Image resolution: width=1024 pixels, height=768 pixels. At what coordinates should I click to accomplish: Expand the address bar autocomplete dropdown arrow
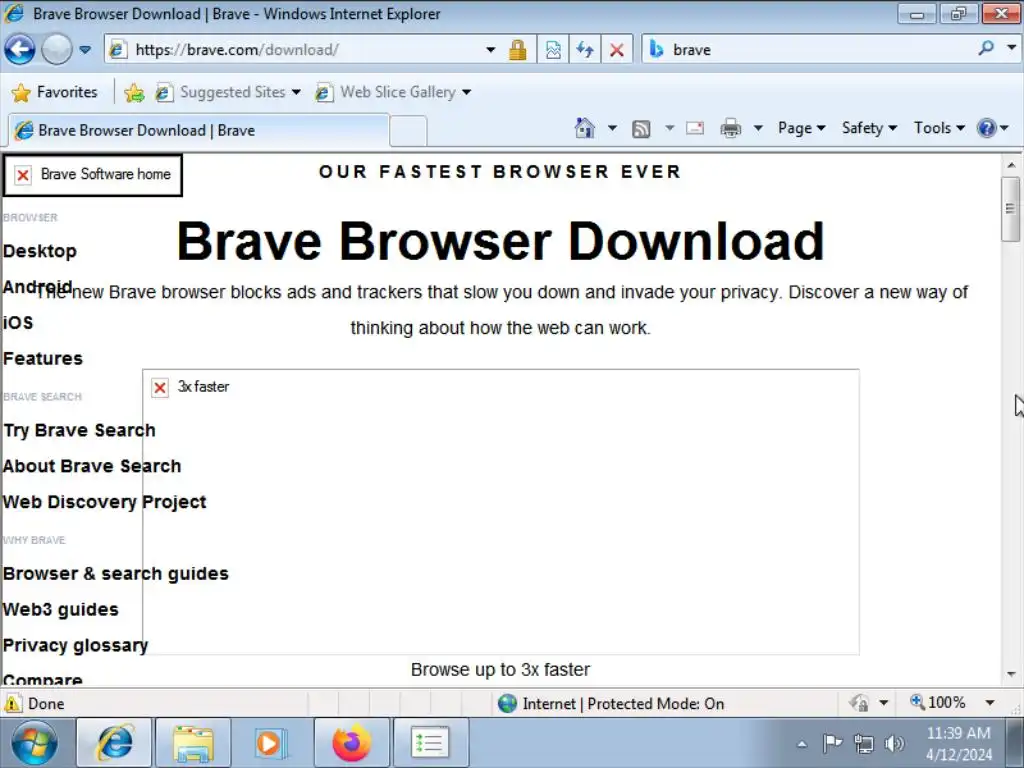(x=490, y=50)
